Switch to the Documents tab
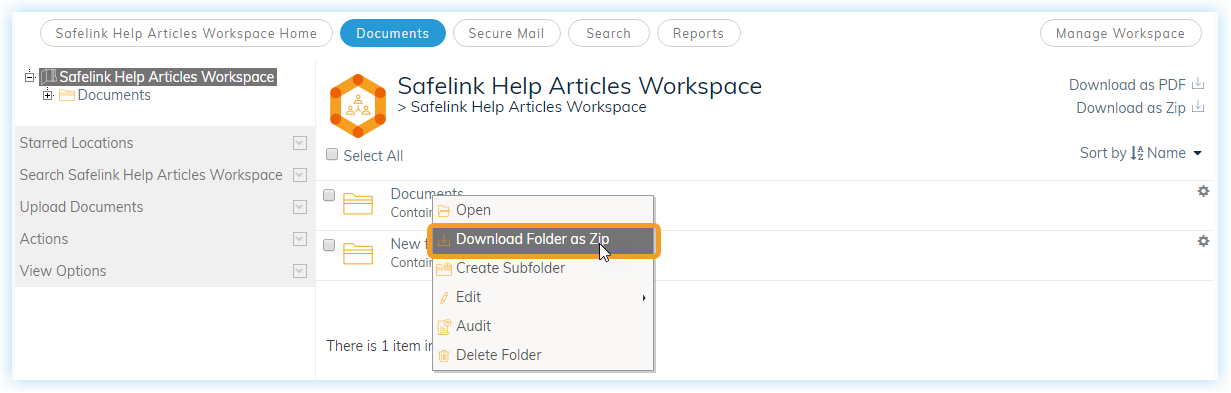The image size is (1231, 393). tap(393, 33)
